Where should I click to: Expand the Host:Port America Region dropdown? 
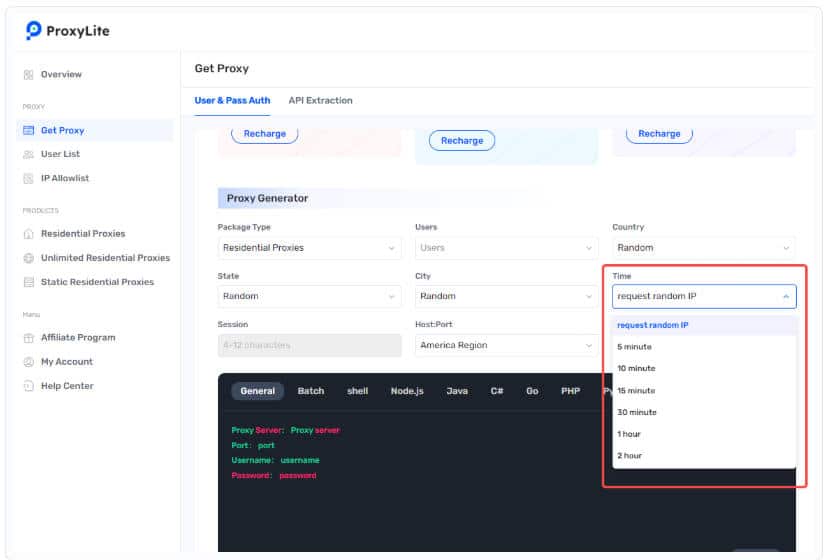tap(507, 345)
